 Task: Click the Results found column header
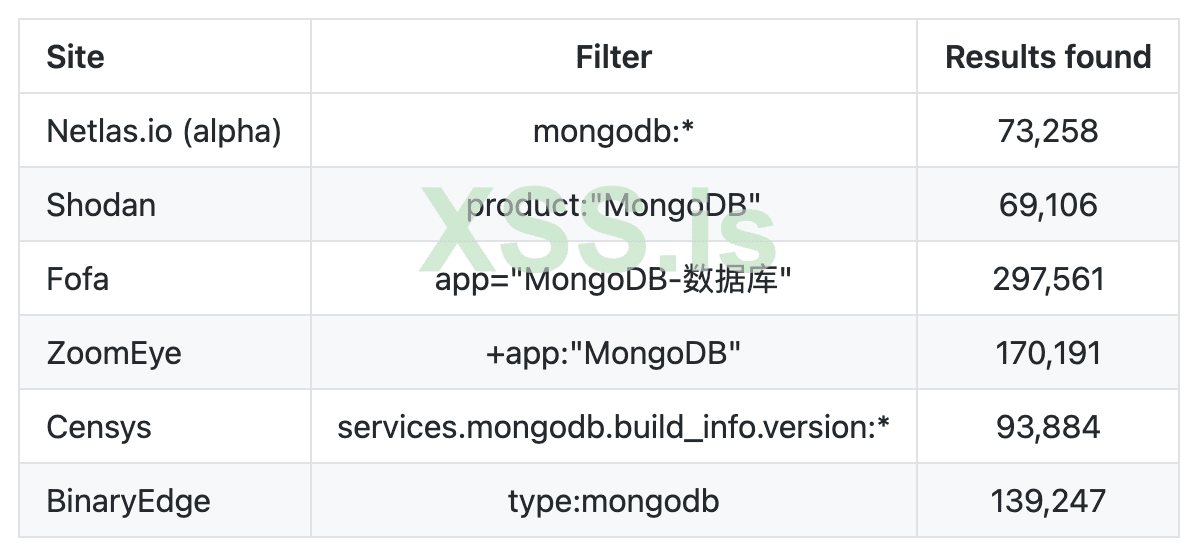point(1048,57)
